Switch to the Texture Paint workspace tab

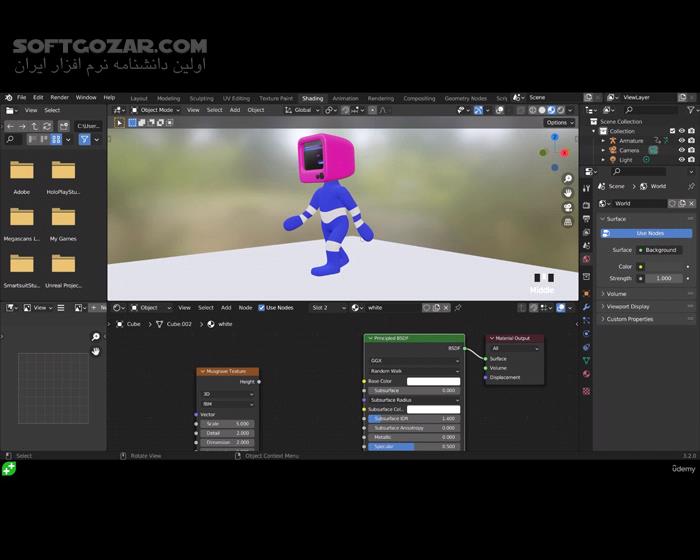point(276,98)
